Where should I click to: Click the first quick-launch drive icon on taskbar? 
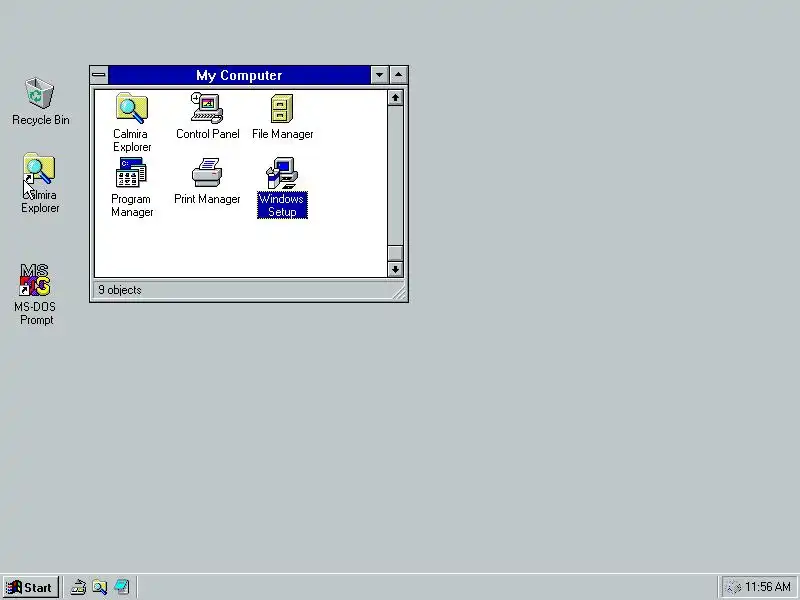[x=78, y=587]
